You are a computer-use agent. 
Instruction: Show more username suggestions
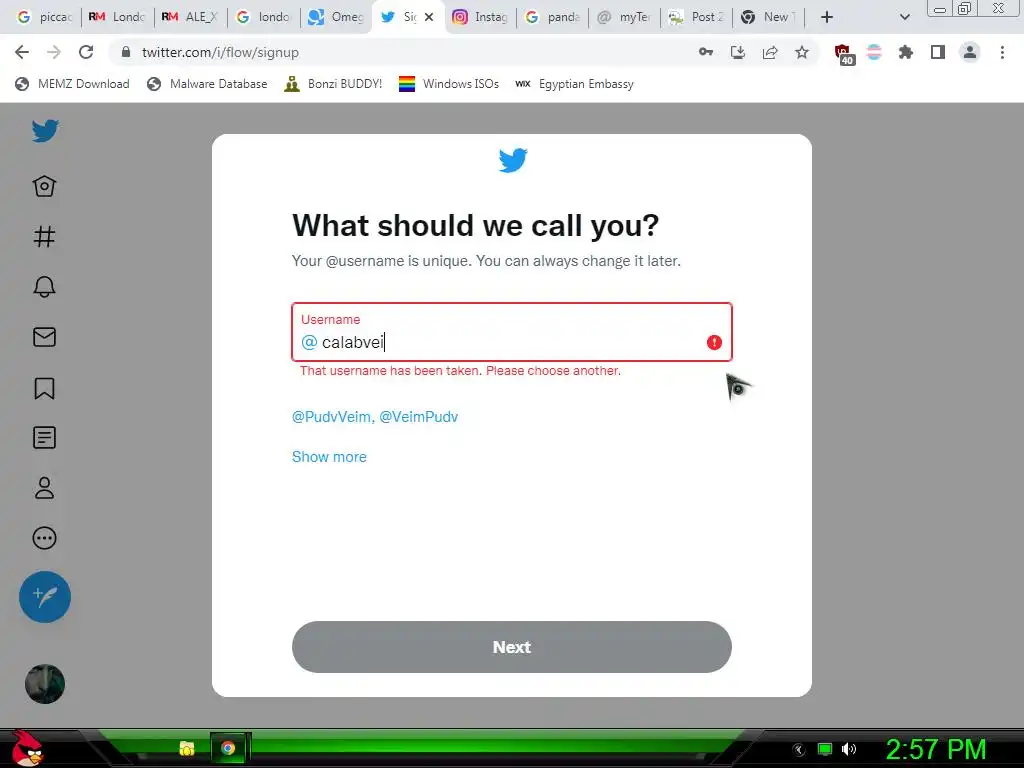(x=329, y=456)
